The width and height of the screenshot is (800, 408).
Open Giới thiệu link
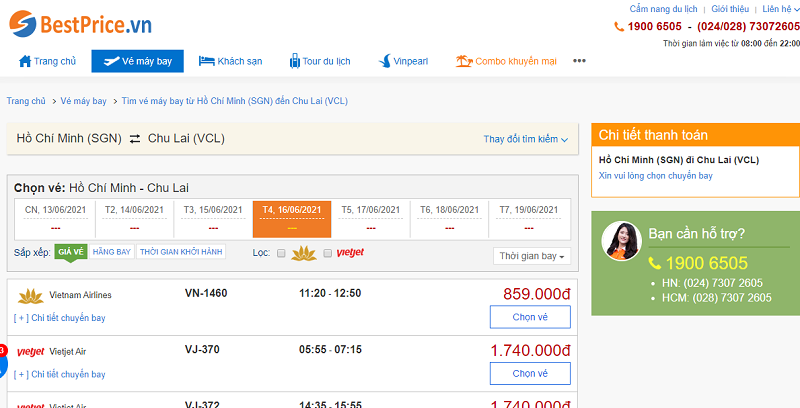pos(730,9)
